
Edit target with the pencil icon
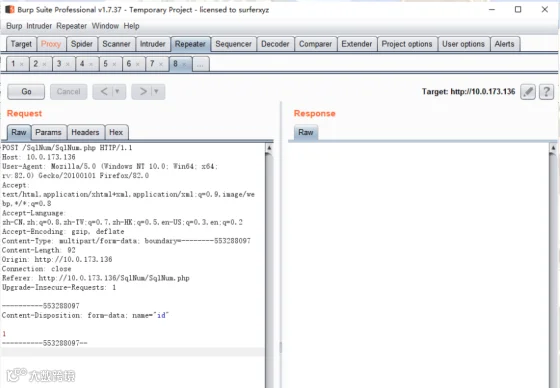pyautogui.click(x=528, y=92)
